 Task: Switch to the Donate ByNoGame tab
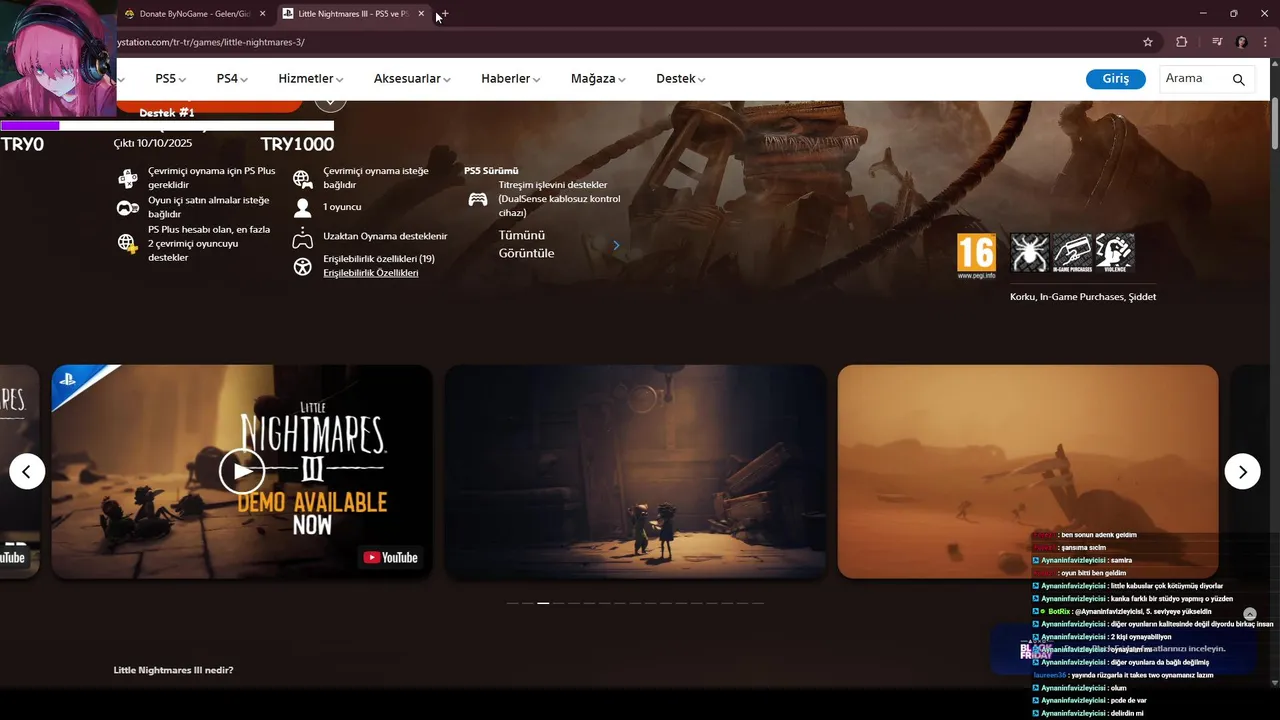point(194,14)
